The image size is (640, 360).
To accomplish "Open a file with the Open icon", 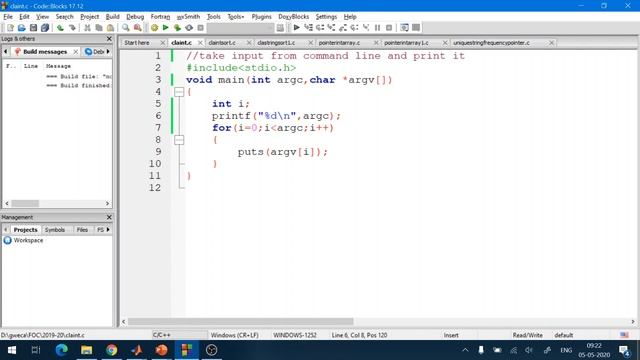I will pyautogui.click(x=22, y=28).
